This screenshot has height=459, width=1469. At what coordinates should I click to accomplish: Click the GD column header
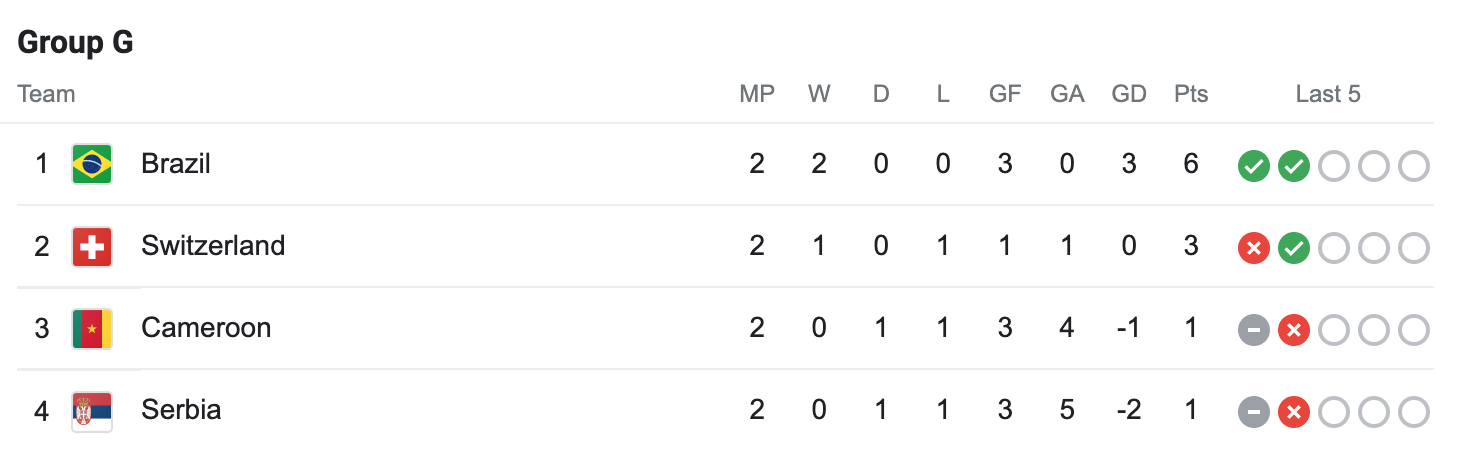pos(1129,95)
